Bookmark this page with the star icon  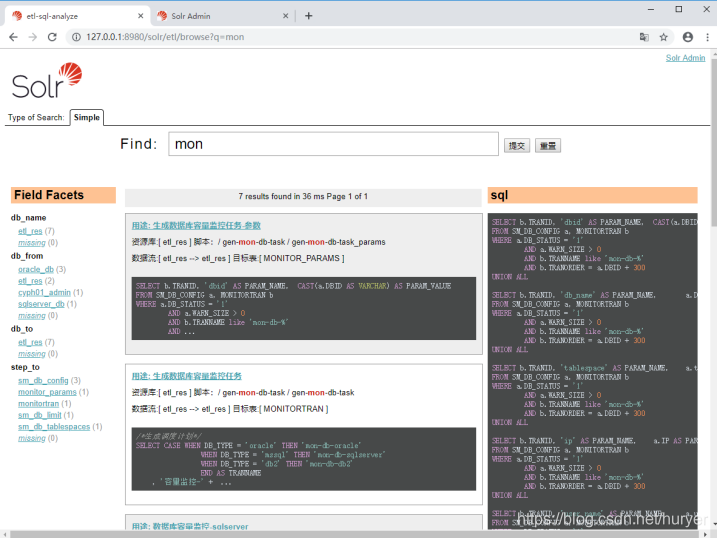coord(664,37)
